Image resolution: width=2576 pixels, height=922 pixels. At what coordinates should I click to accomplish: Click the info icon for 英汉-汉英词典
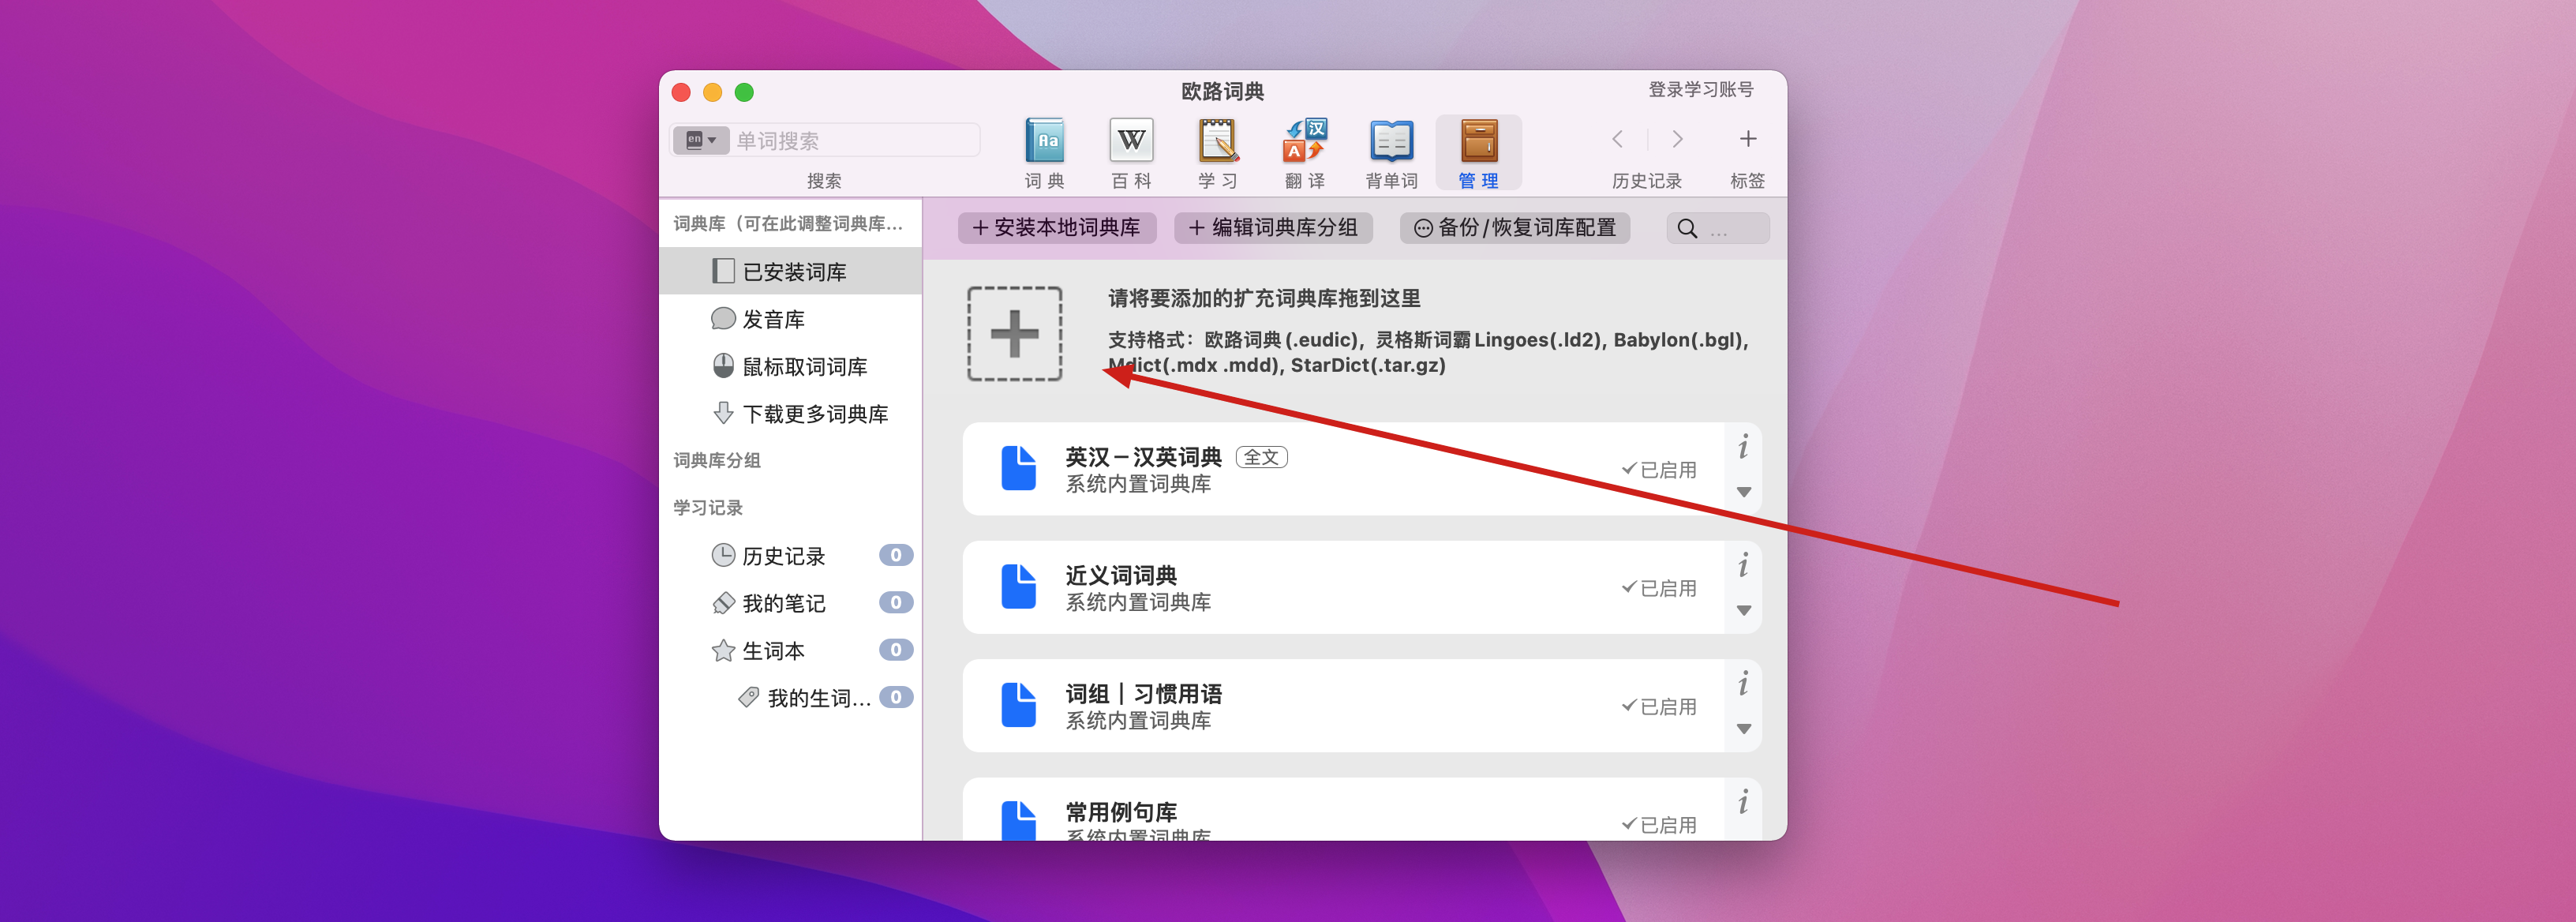(1743, 447)
